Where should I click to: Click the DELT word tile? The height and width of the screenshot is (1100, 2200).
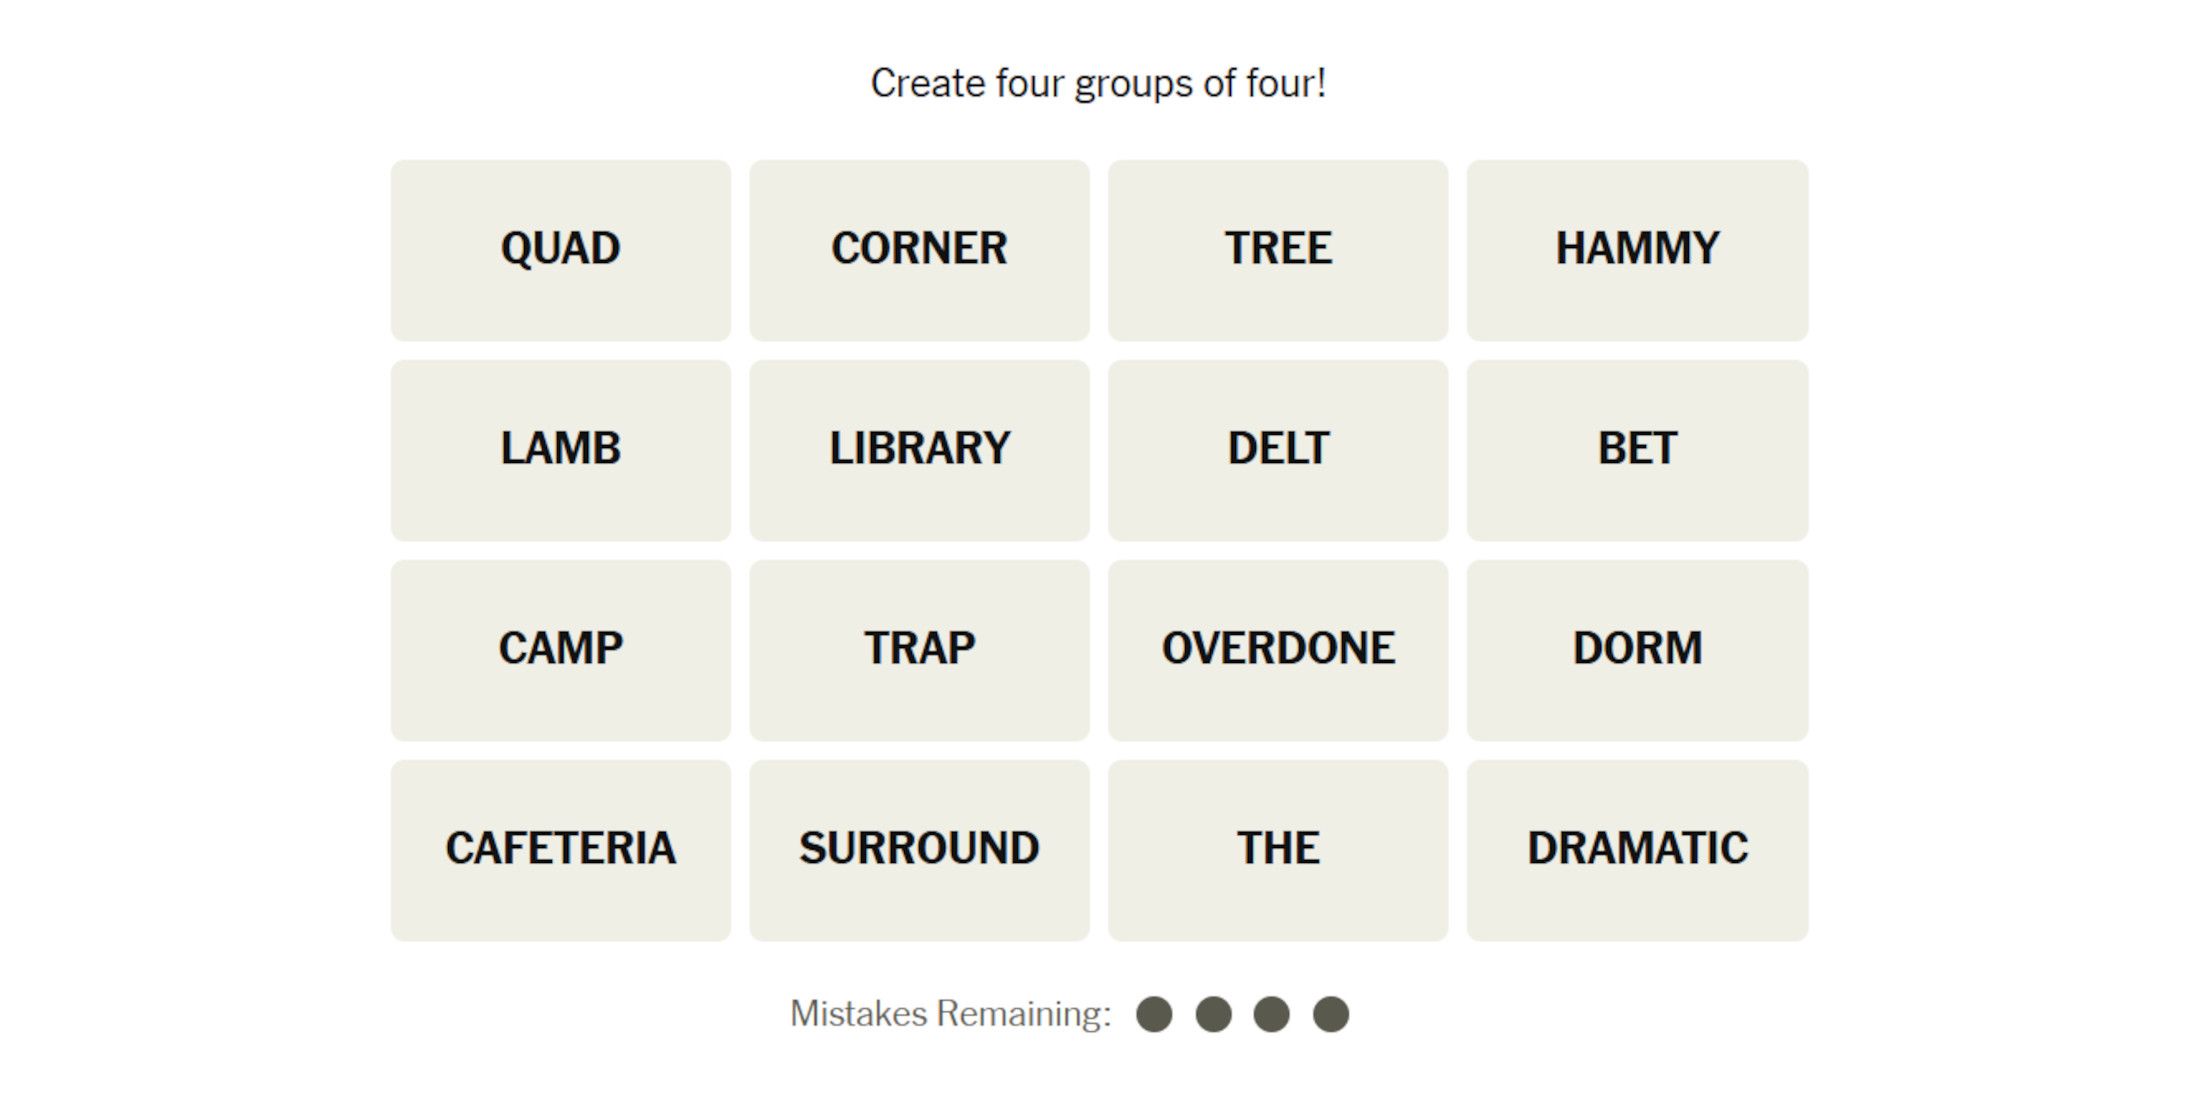[x=1277, y=450]
